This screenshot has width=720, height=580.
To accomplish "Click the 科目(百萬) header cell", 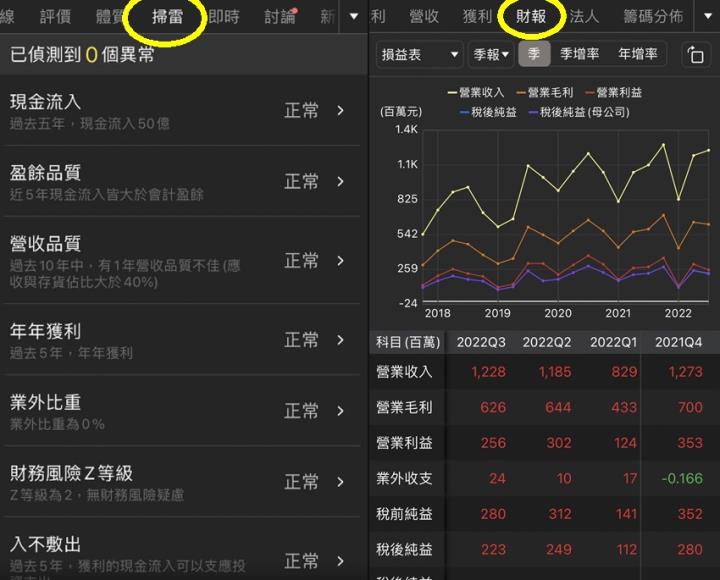I will click(x=408, y=342).
